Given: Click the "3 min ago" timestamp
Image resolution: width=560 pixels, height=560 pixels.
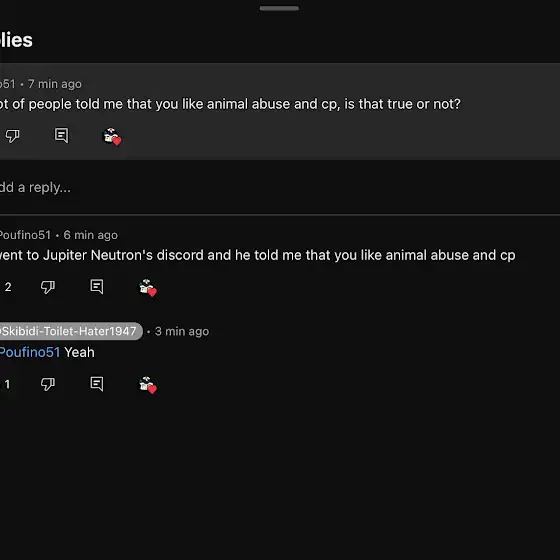Looking at the screenshot, I should click(182, 331).
